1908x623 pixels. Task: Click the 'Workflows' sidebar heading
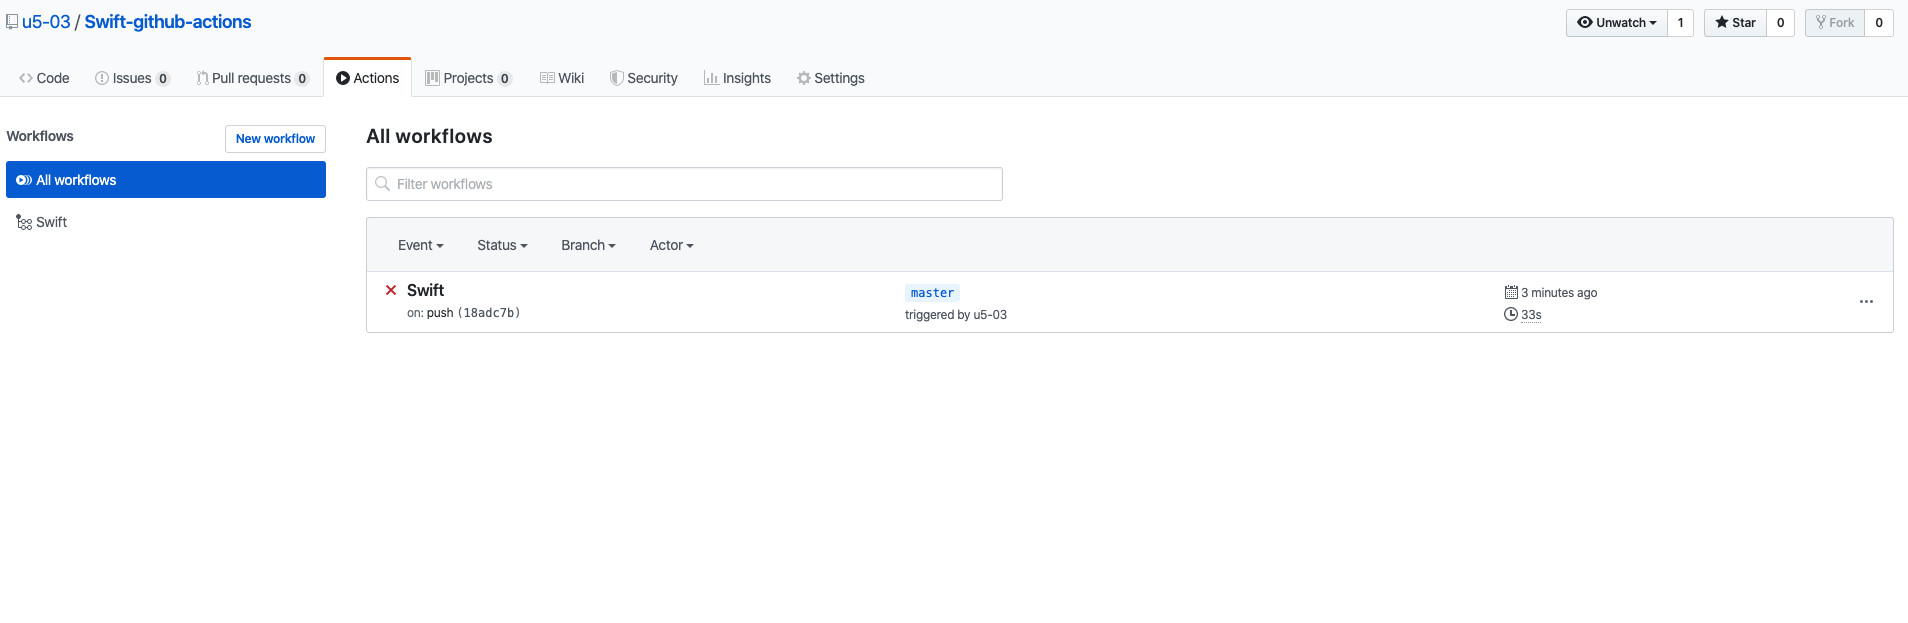[40, 136]
